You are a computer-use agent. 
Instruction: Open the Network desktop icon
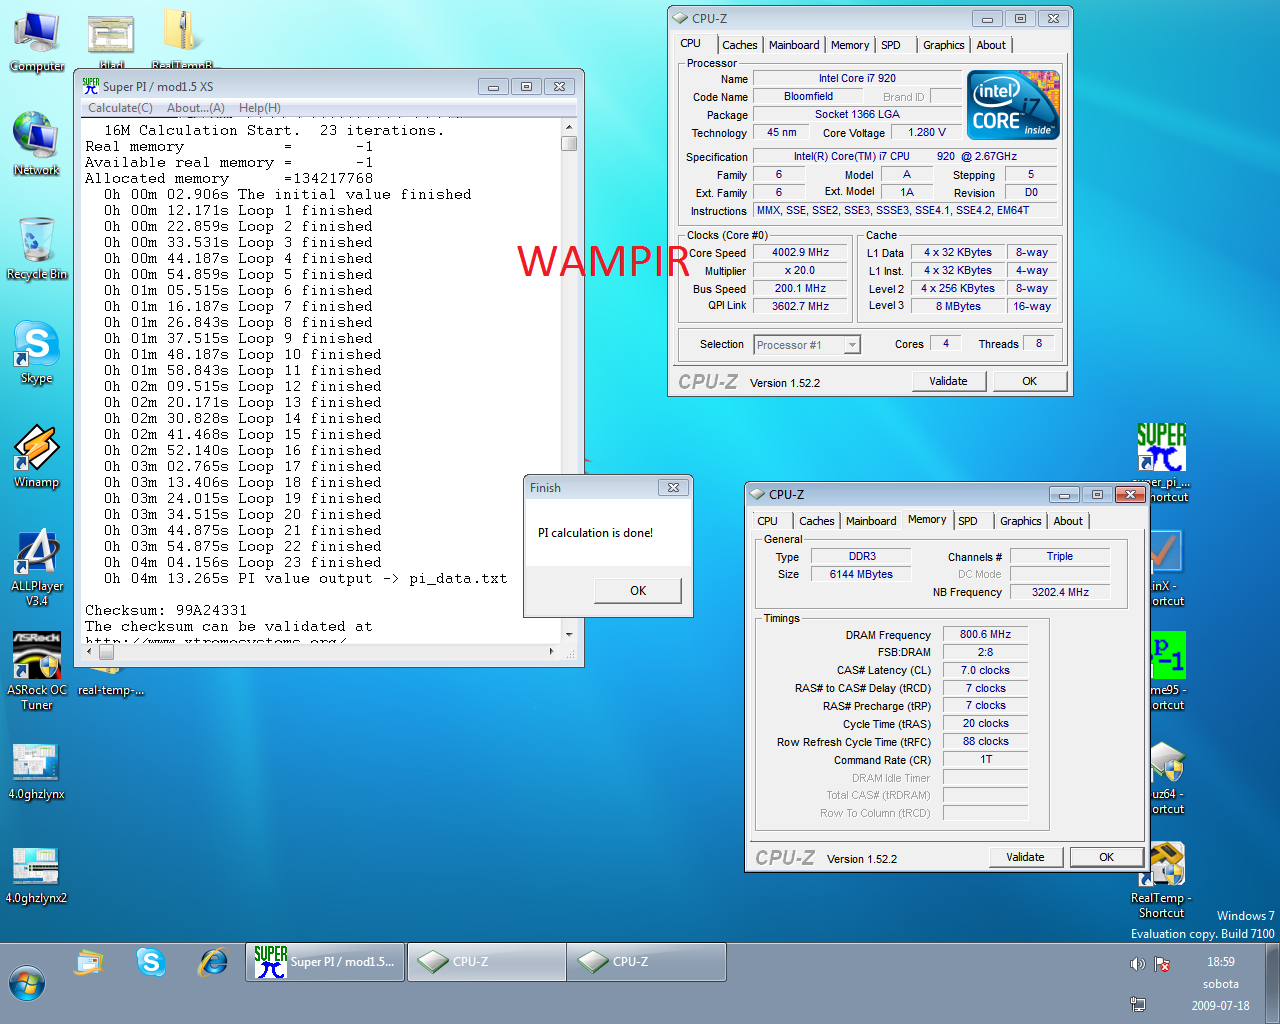(x=37, y=144)
